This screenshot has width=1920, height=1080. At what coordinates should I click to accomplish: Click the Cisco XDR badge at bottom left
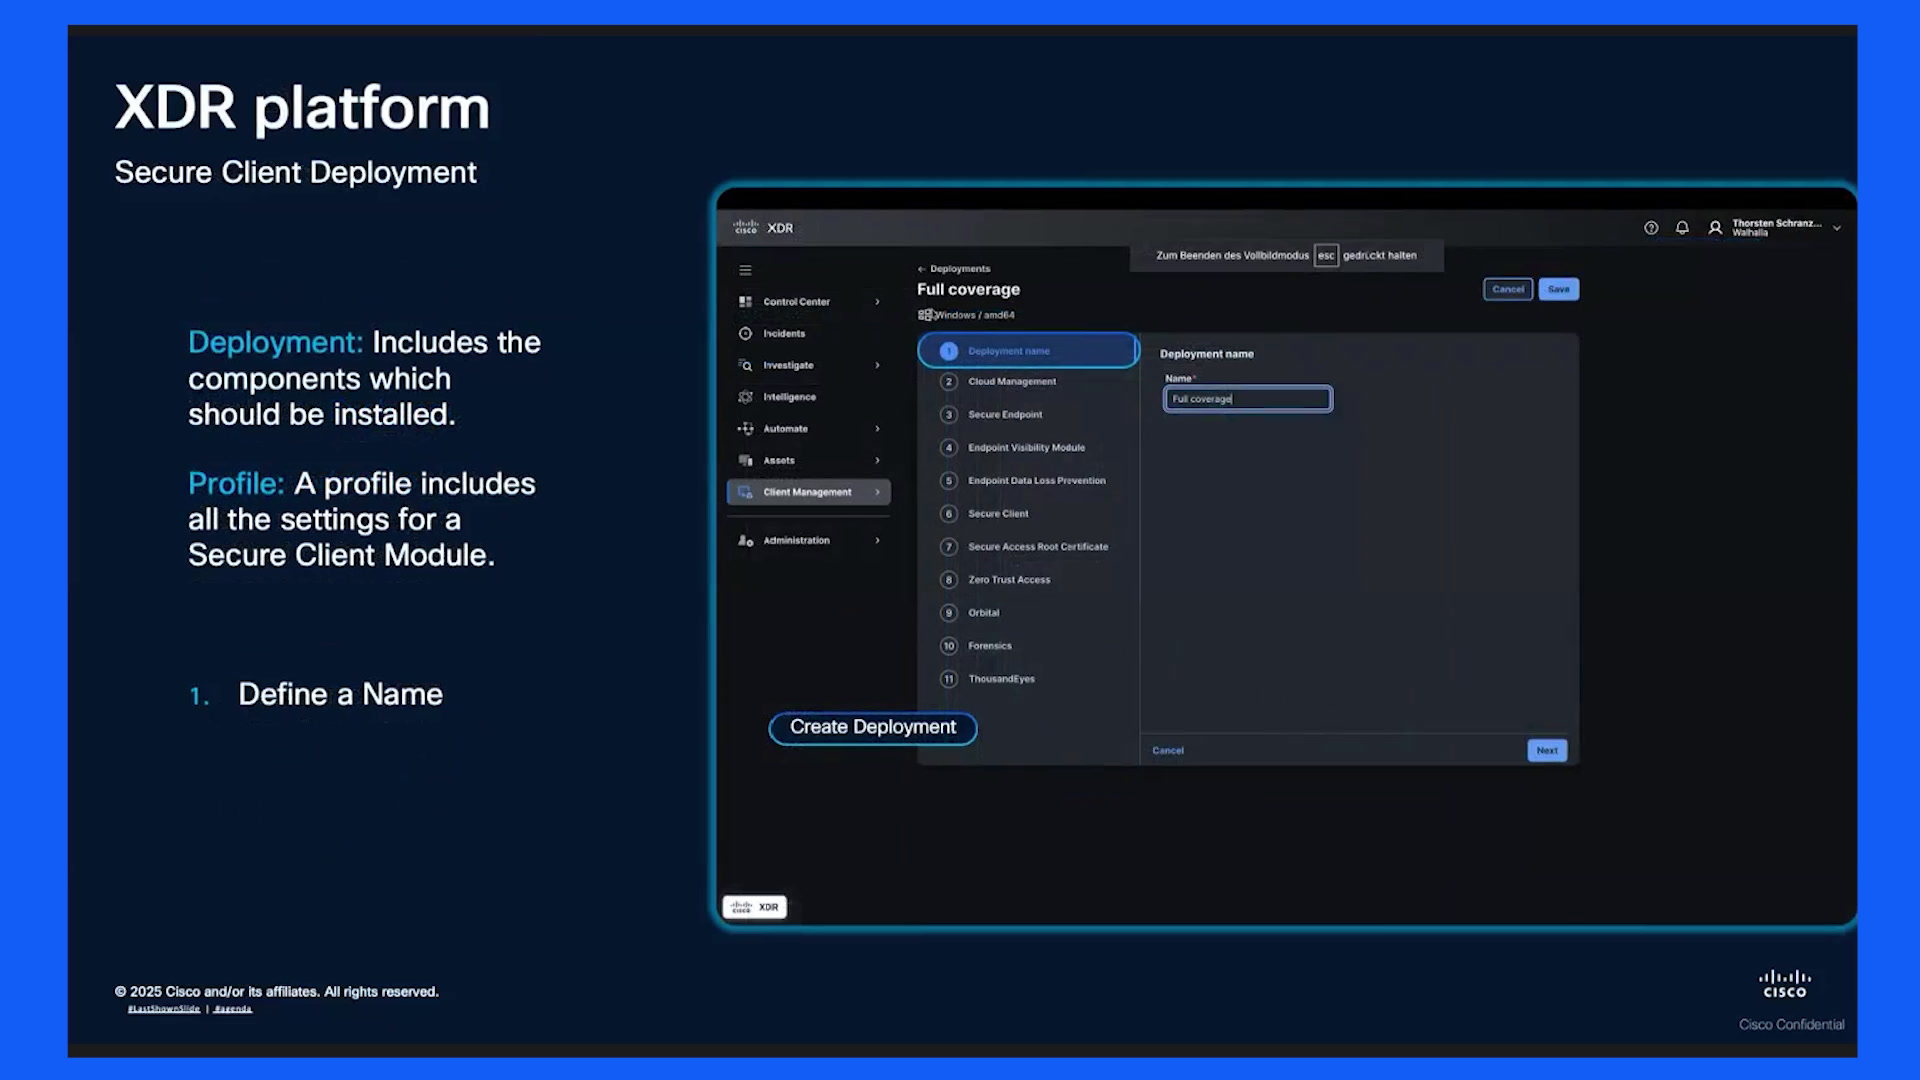[x=755, y=907]
